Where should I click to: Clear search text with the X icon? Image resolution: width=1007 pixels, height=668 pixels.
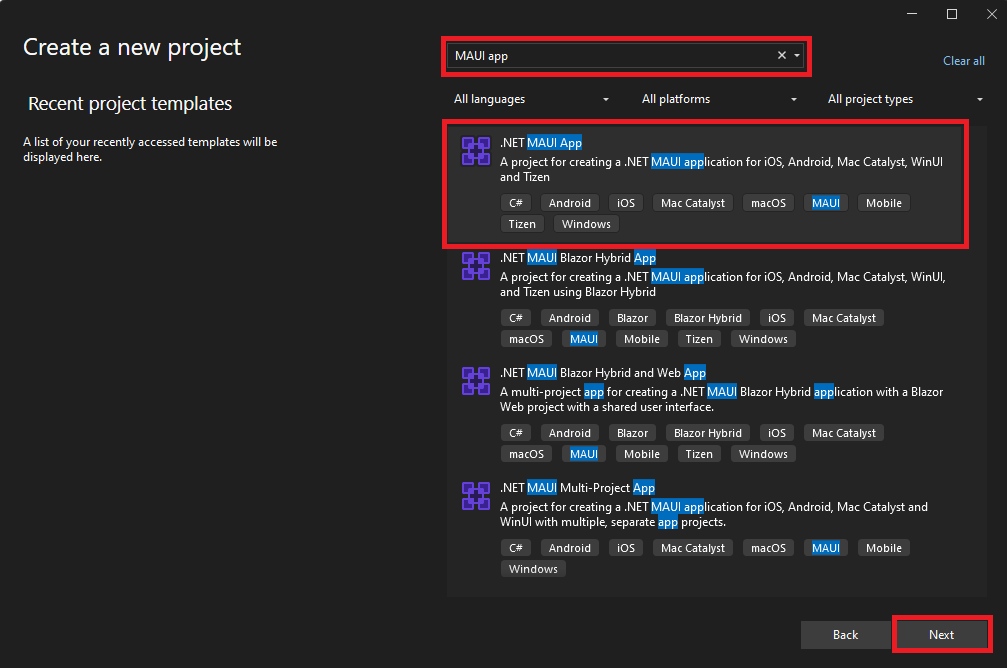782,56
